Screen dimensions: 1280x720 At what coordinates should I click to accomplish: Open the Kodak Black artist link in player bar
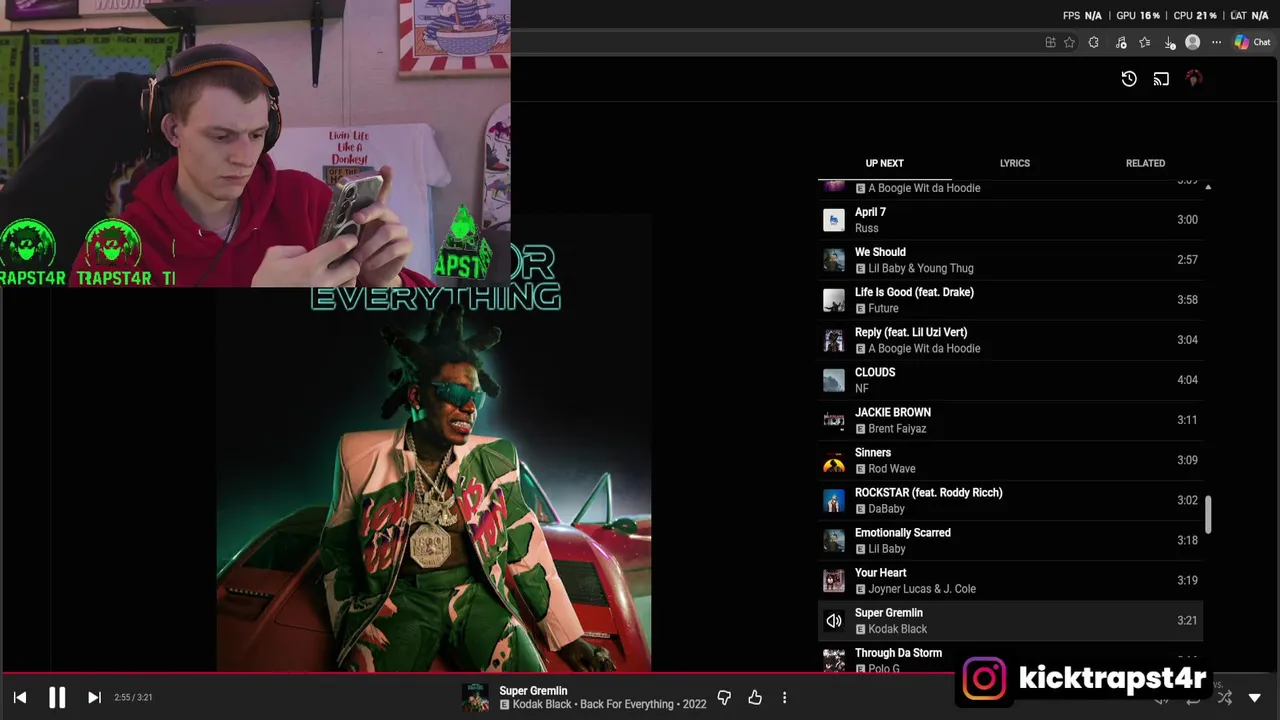click(543, 704)
